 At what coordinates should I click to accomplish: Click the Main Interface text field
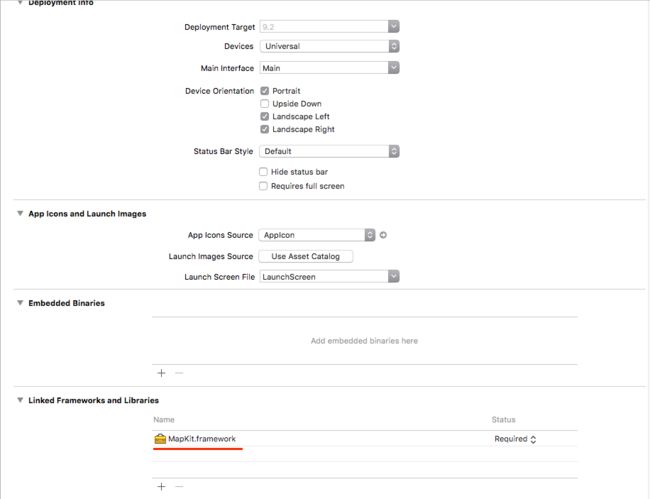pyautogui.click(x=324, y=68)
